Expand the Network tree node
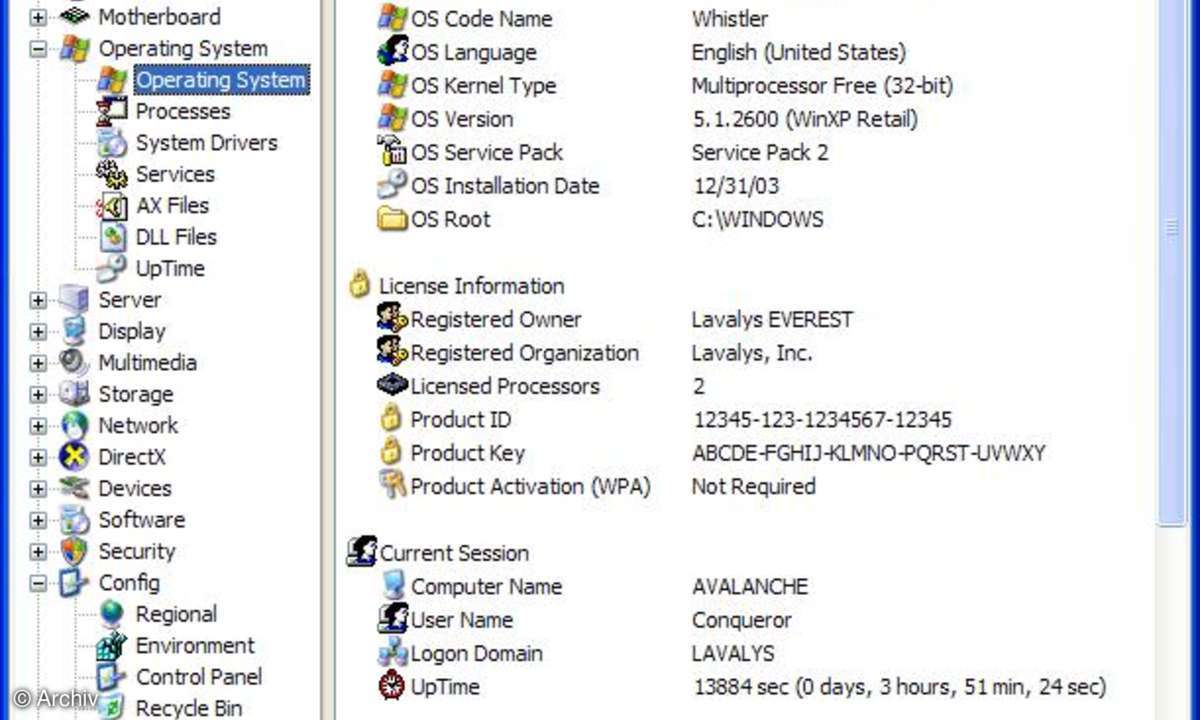The image size is (1200, 720). (x=38, y=426)
